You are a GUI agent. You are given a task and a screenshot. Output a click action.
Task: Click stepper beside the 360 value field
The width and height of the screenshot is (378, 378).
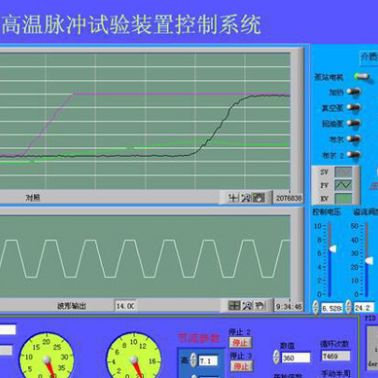[x=276, y=357]
